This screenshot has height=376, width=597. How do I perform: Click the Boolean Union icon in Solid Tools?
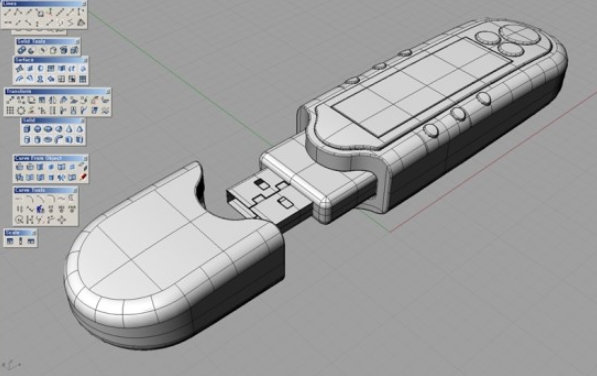[x=21, y=50]
